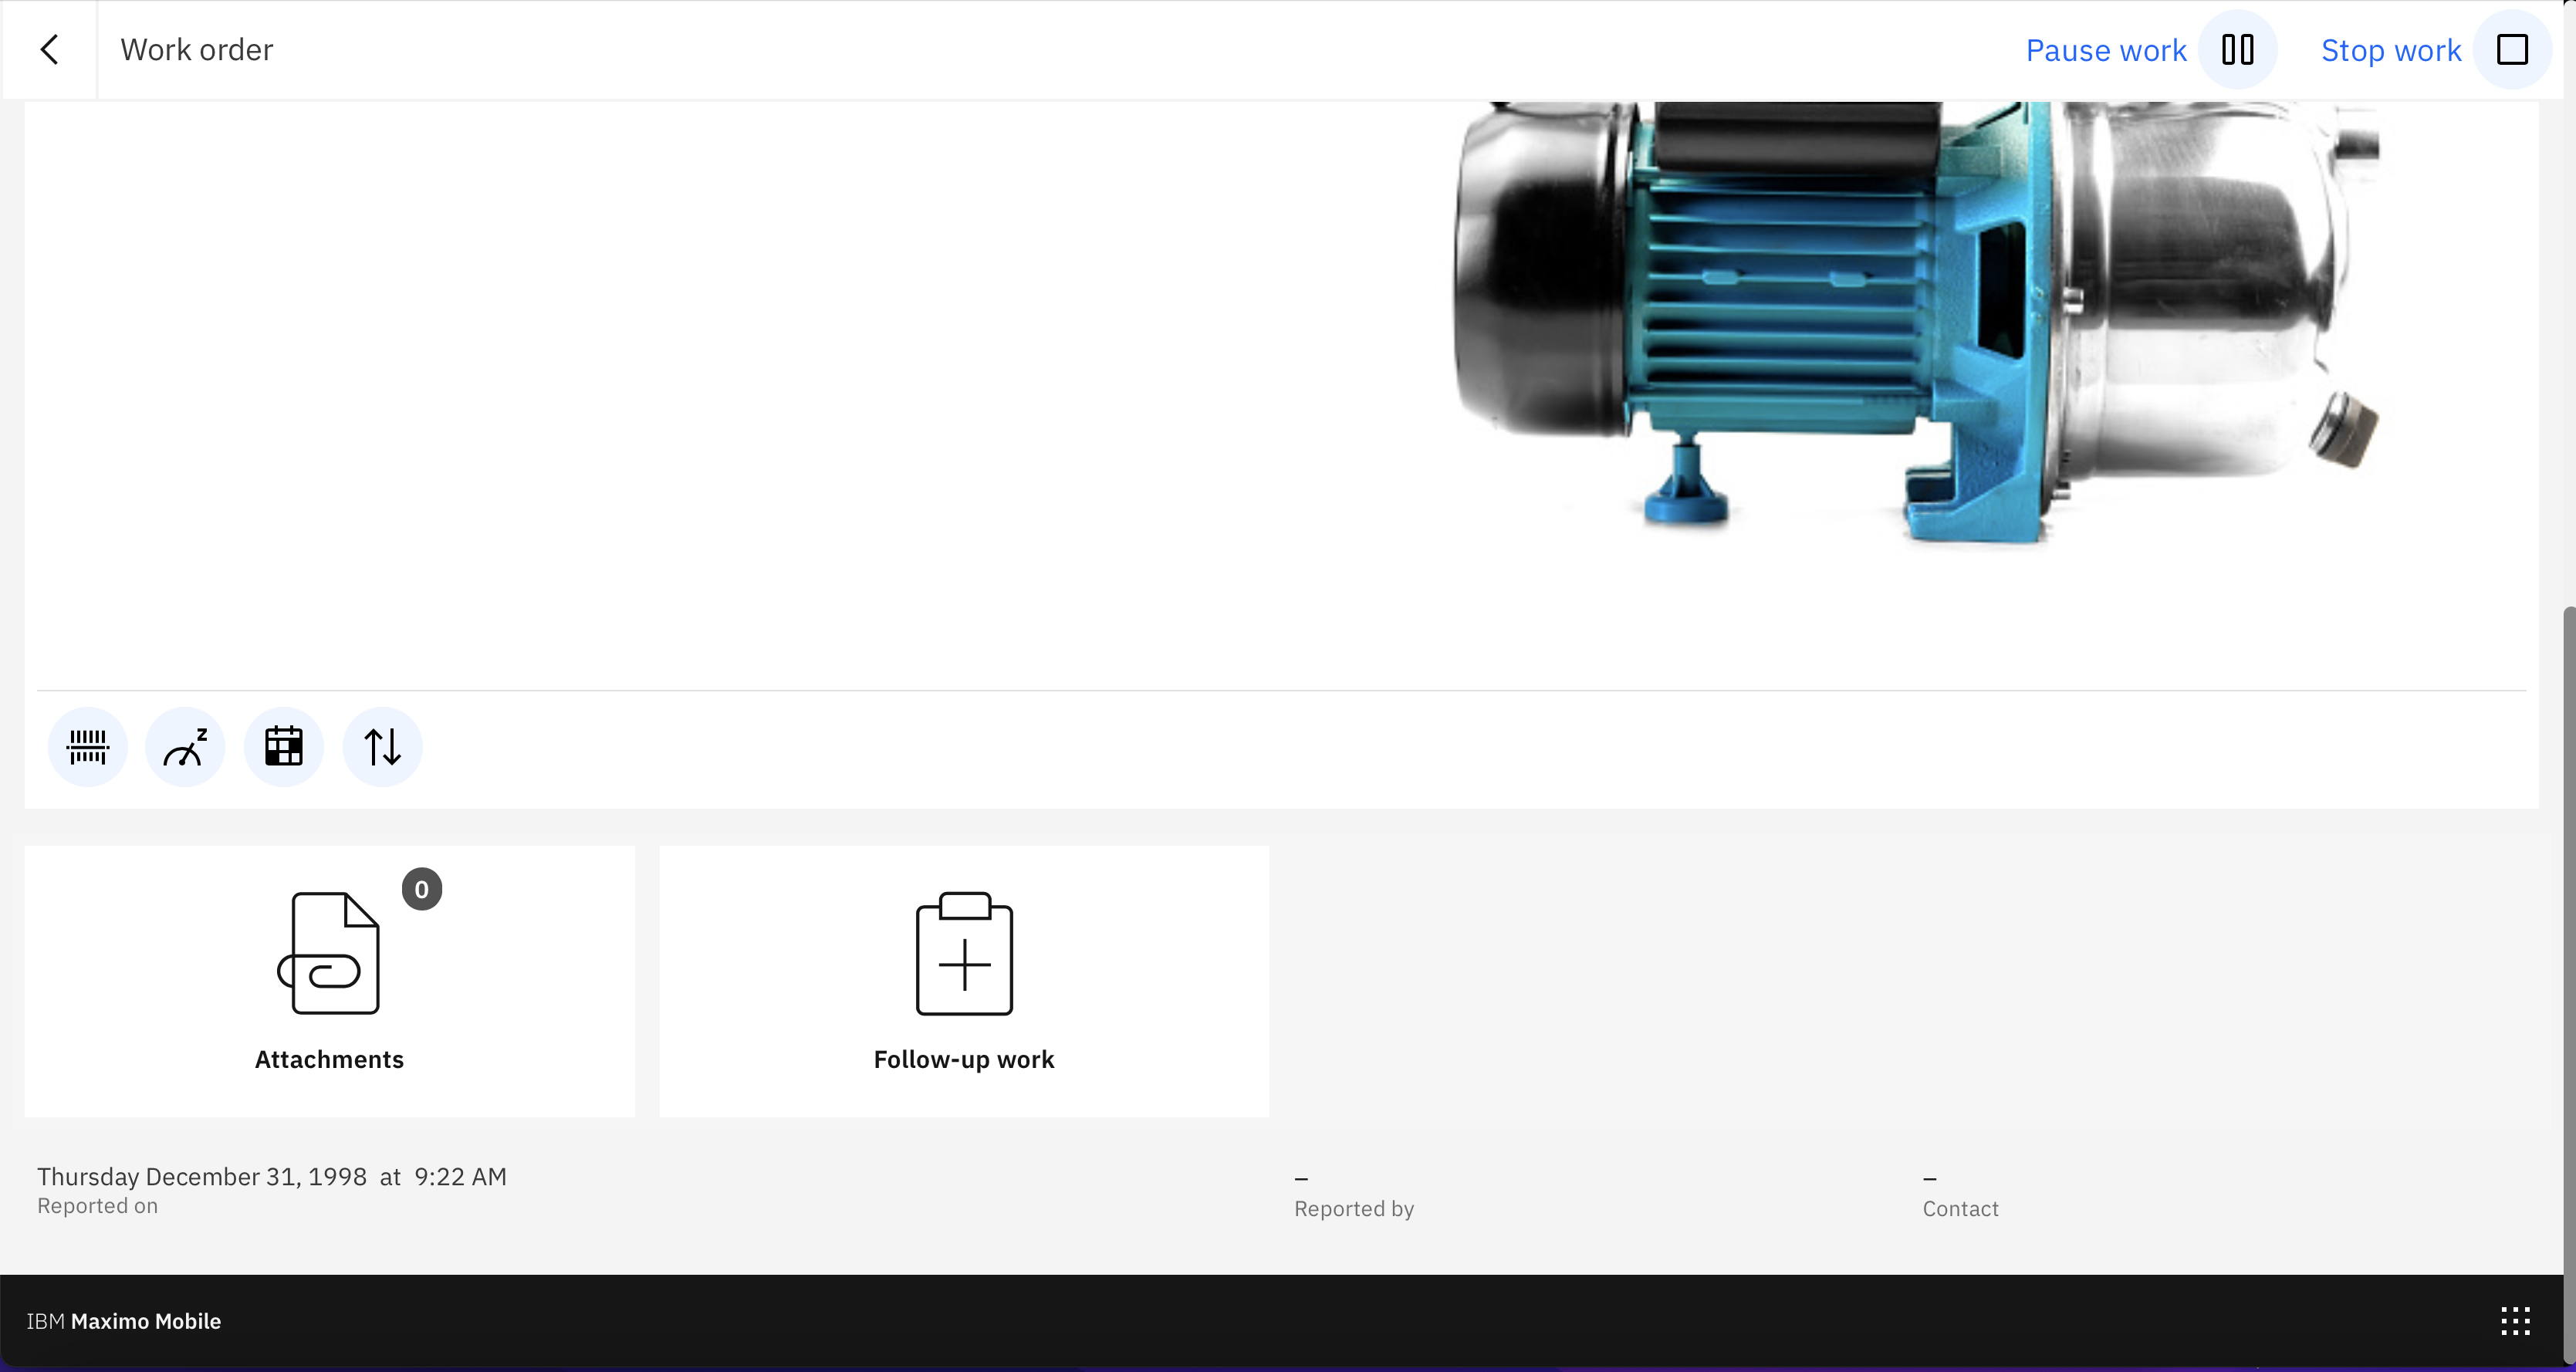The height and width of the screenshot is (1372, 2576).
Task: Click the calendar icon button
Action: click(x=283, y=747)
